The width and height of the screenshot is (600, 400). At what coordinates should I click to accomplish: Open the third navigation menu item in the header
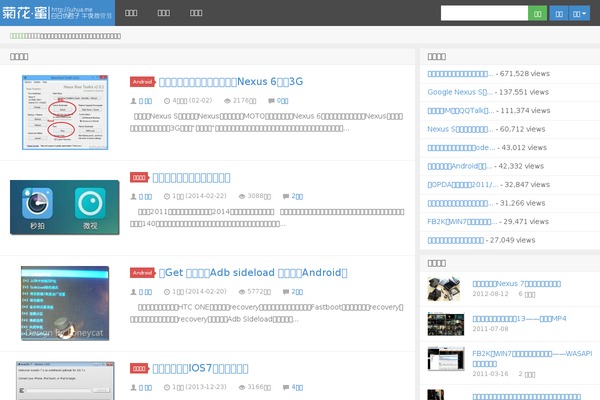coord(196,13)
